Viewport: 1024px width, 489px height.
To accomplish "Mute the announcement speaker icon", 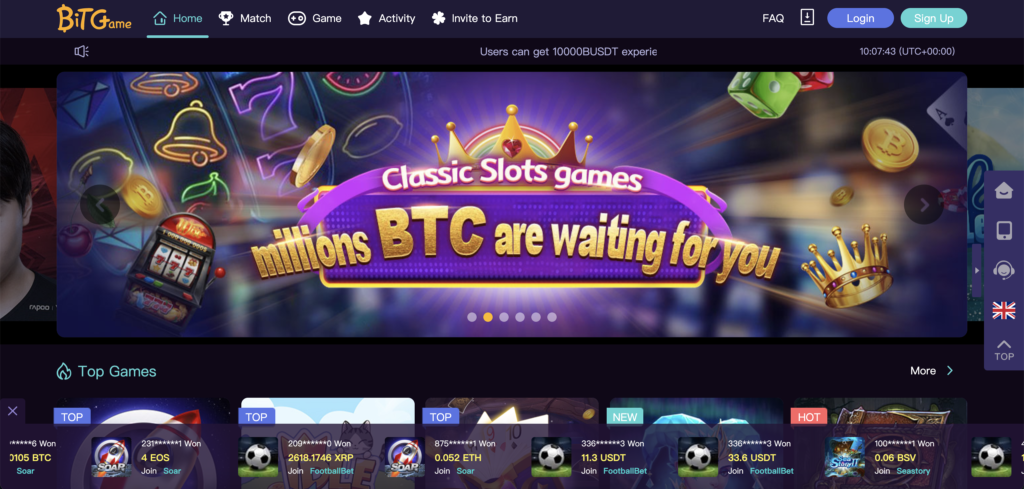I will coord(82,52).
